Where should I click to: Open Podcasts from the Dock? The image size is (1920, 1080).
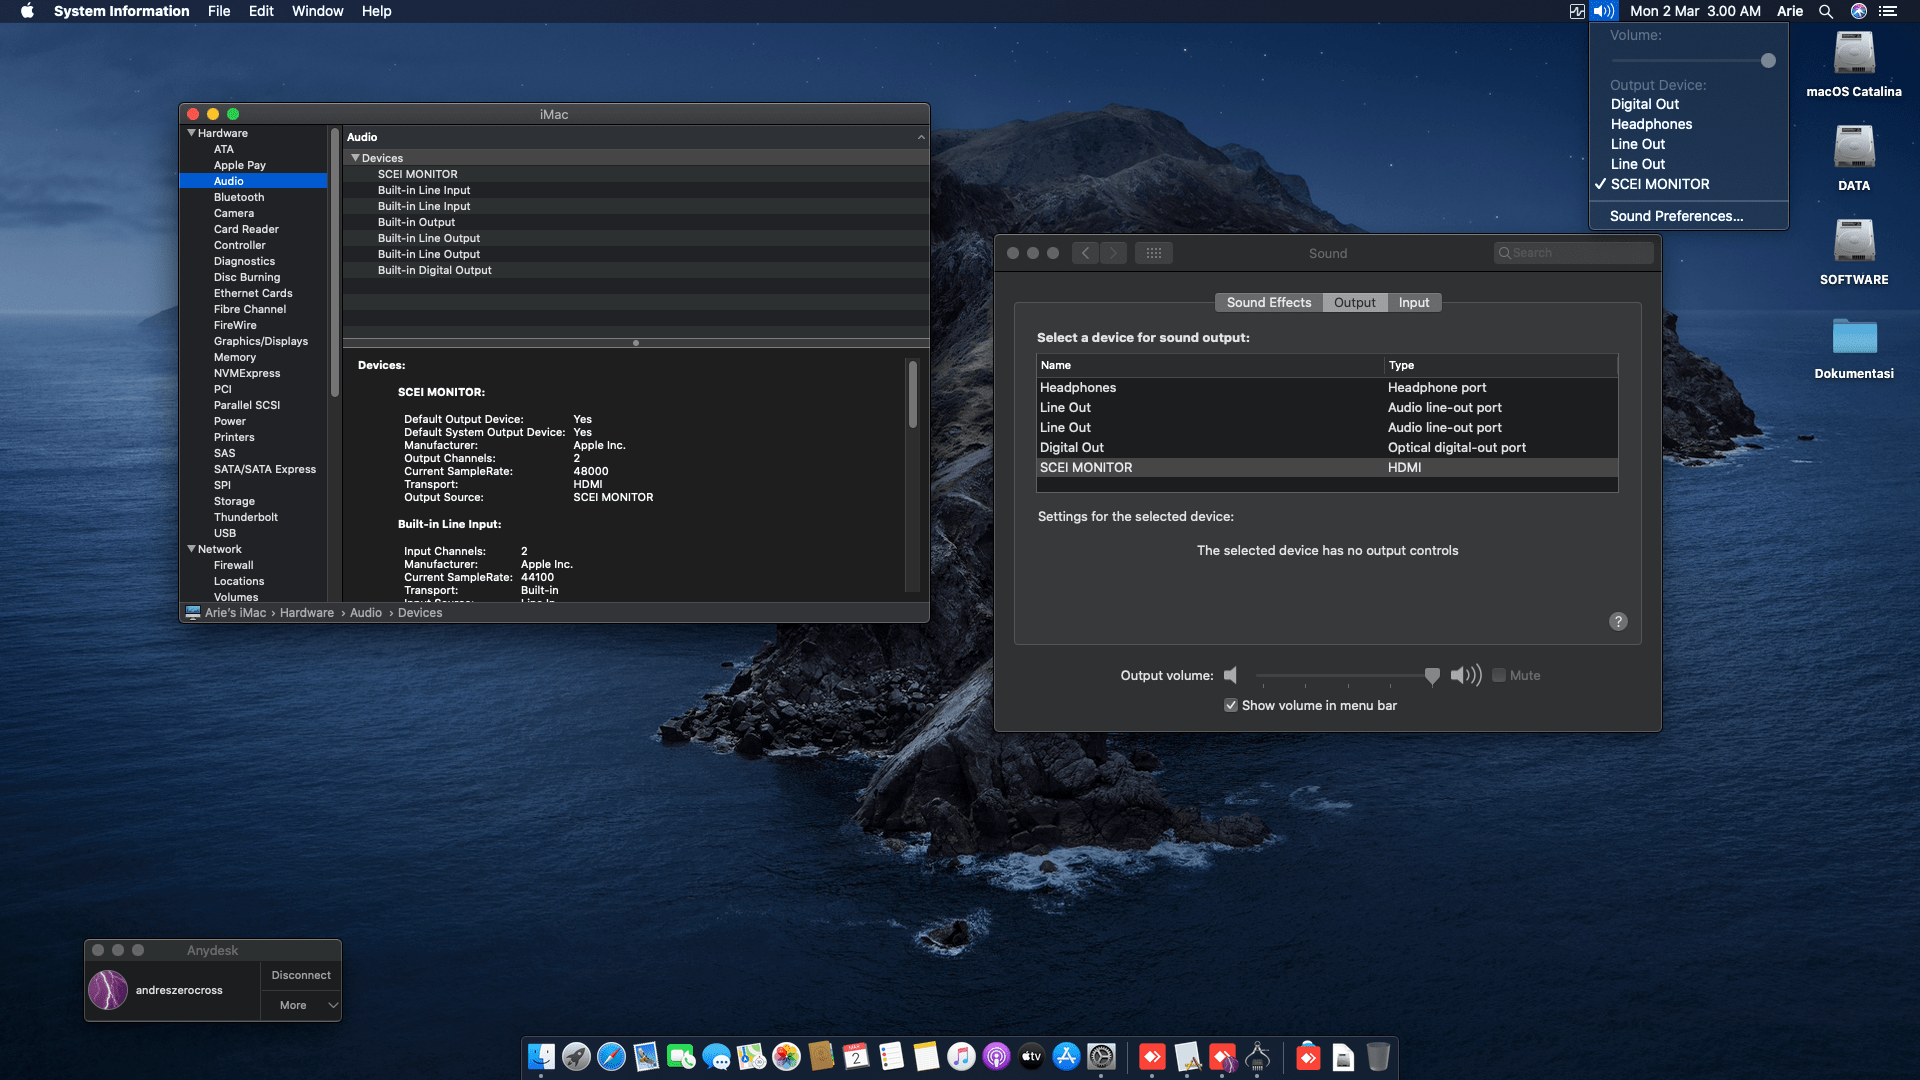tap(997, 1057)
